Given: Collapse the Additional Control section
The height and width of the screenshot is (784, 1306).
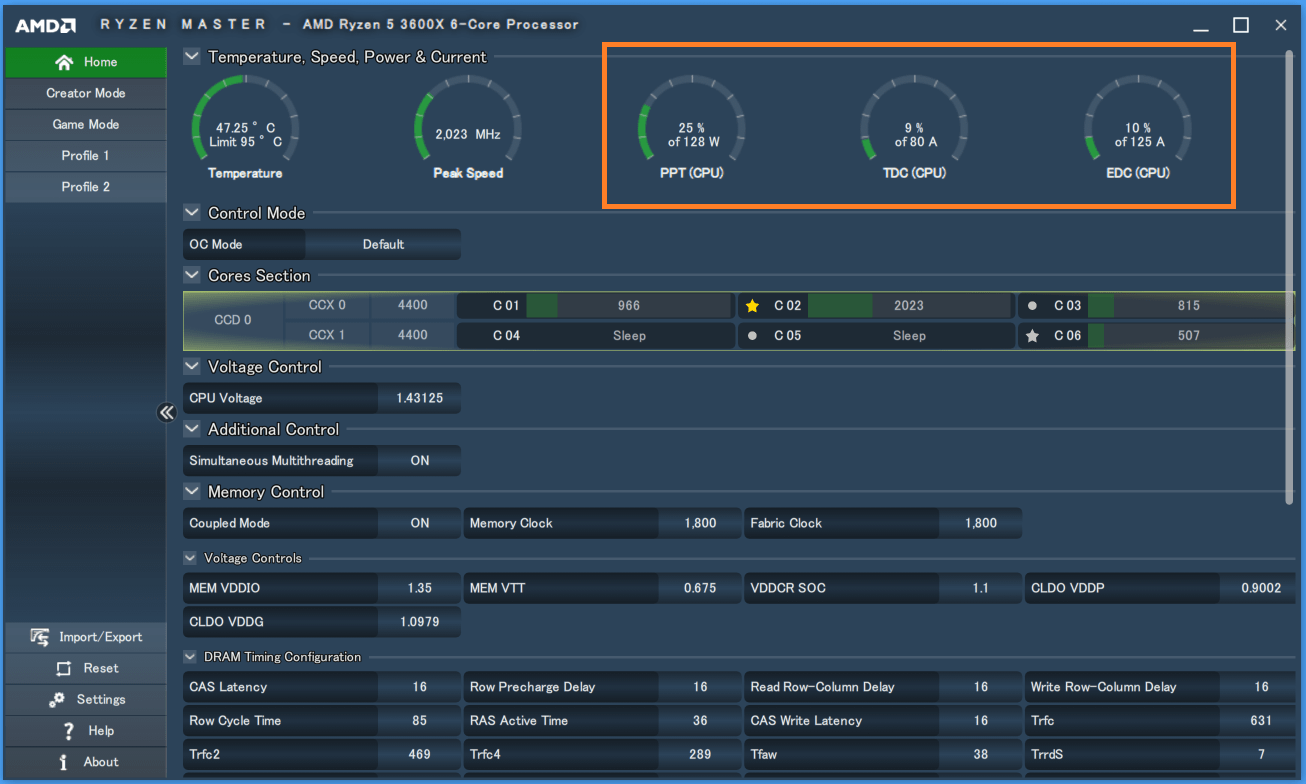Looking at the screenshot, I should (x=192, y=429).
